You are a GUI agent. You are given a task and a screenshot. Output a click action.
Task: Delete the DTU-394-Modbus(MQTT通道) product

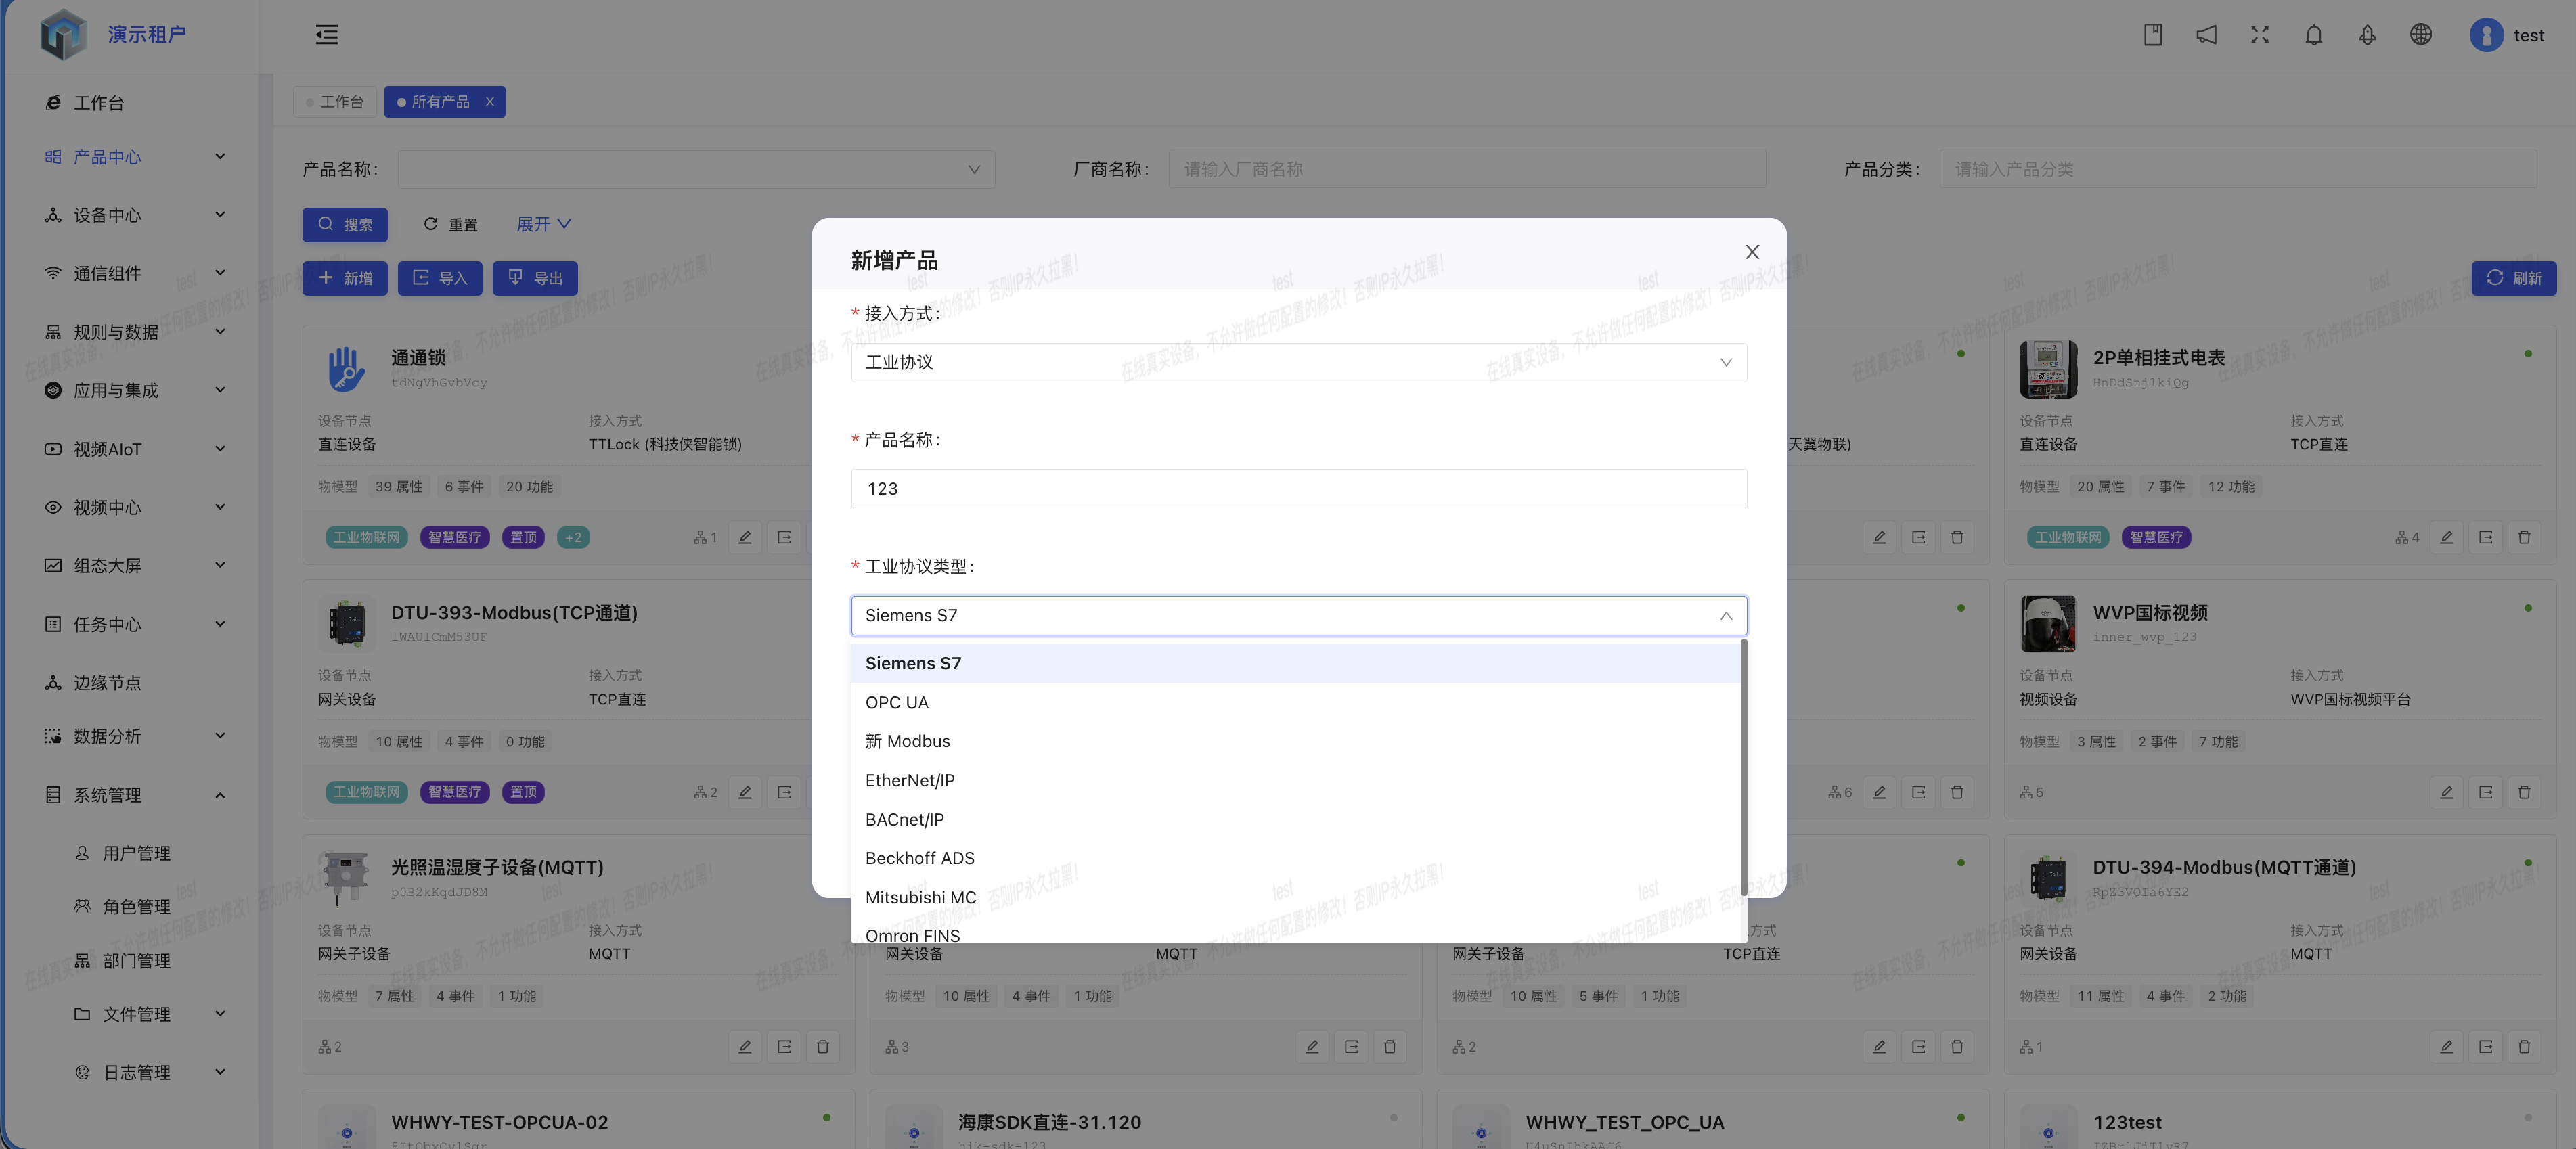pyautogui.click(x=2524, y=1047)
